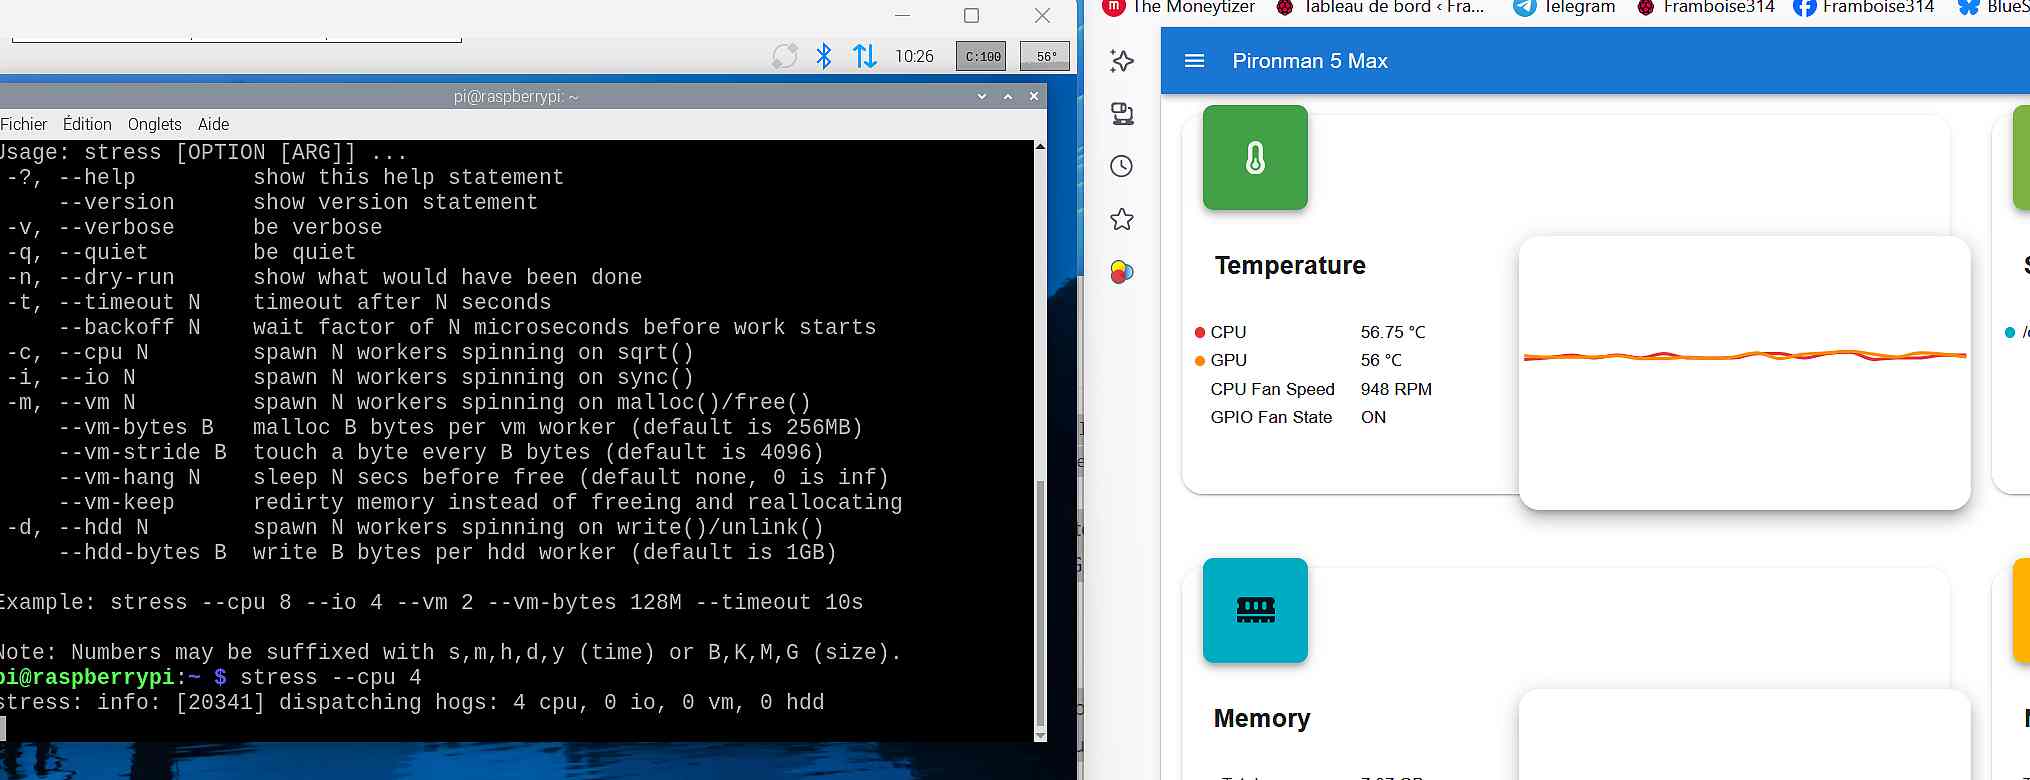Image resolution: width=2030 pixels, height=780 pixels.
Task: Click the CPU Fan Speed label
Action: pos(1272,389)
